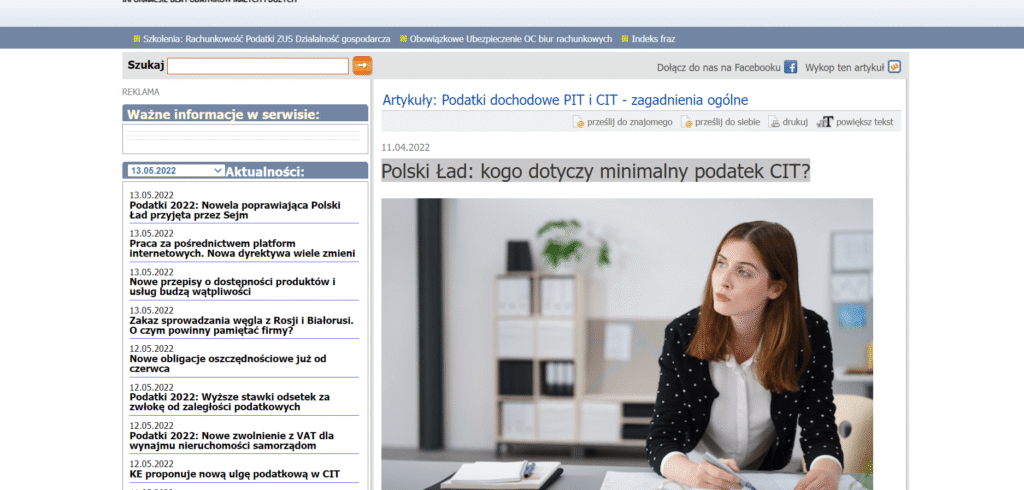
Task: Open the 'Zakaz sprowadzania węgla z Rosji' news
Action: coord(241,326)
